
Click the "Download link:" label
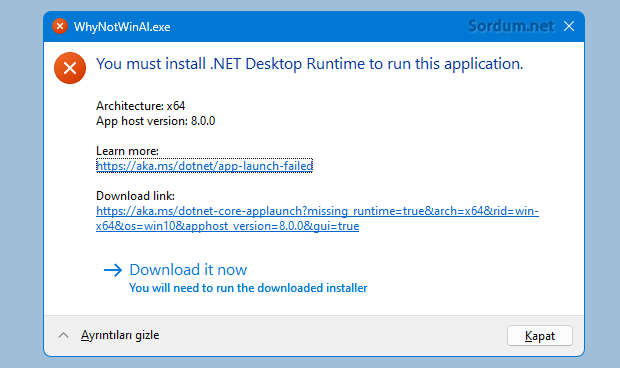135,196
